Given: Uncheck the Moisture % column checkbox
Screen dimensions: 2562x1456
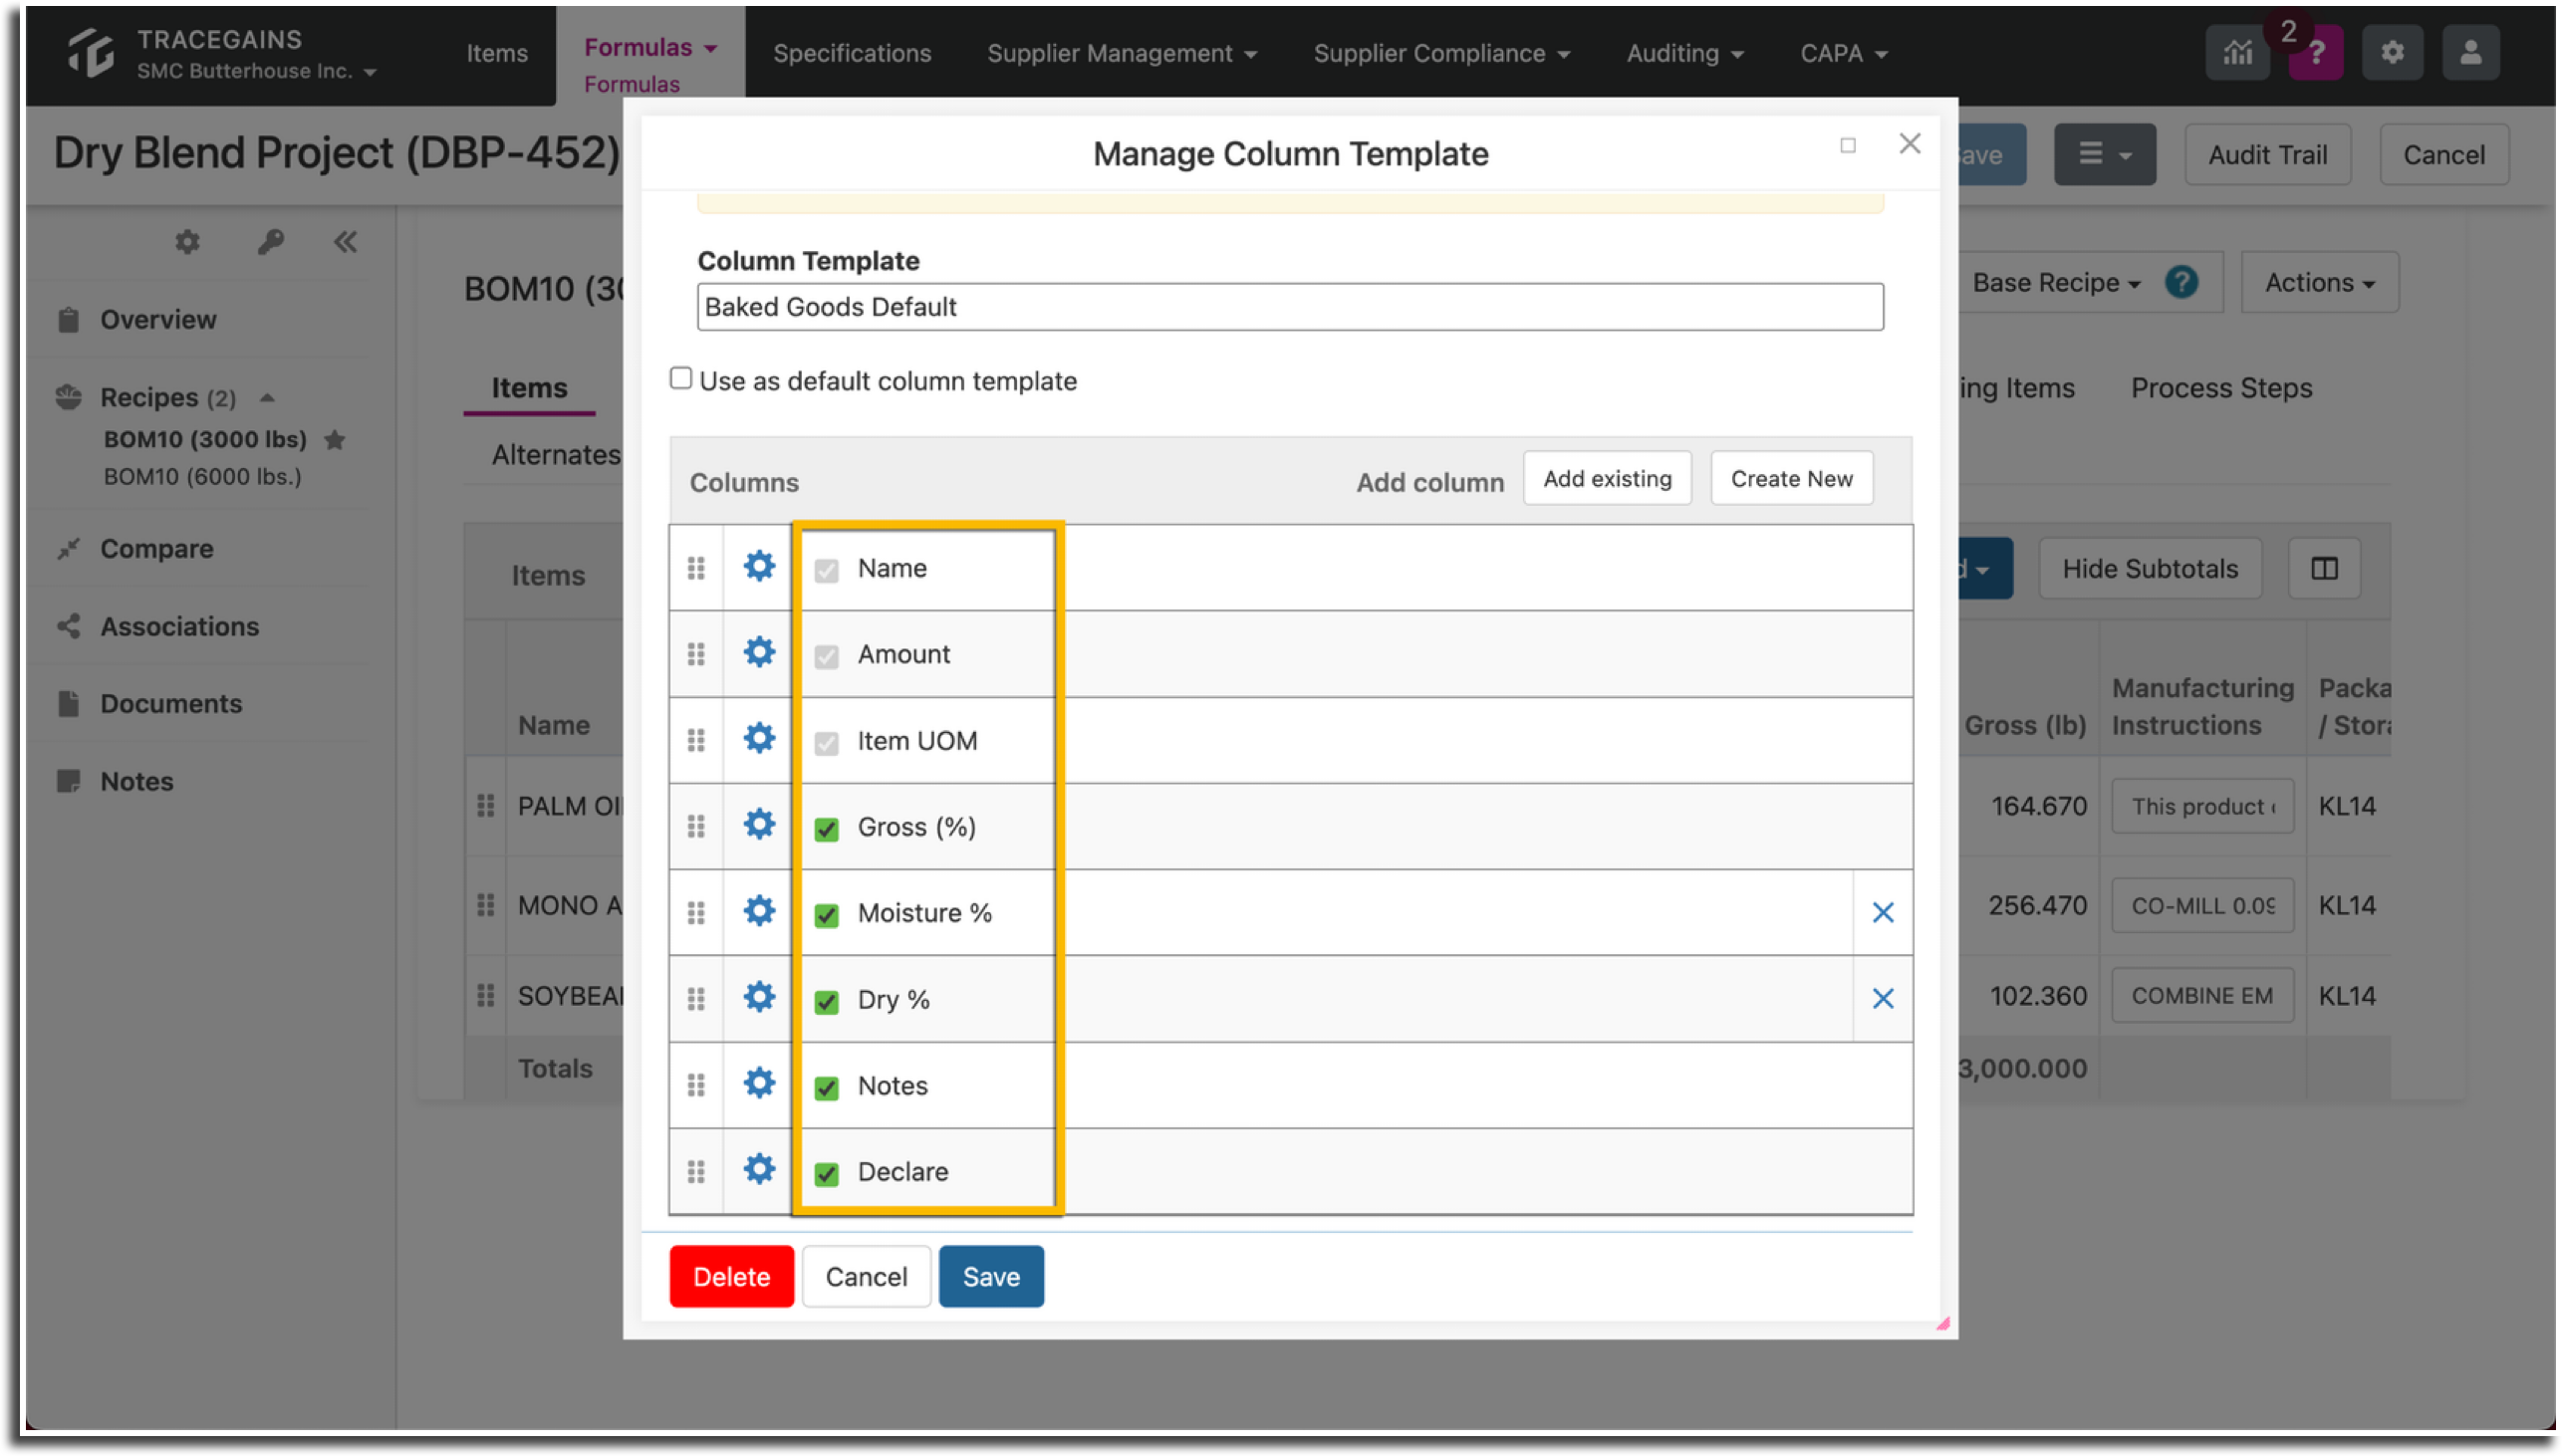Looking at the screenshot, I should (826, 915).
